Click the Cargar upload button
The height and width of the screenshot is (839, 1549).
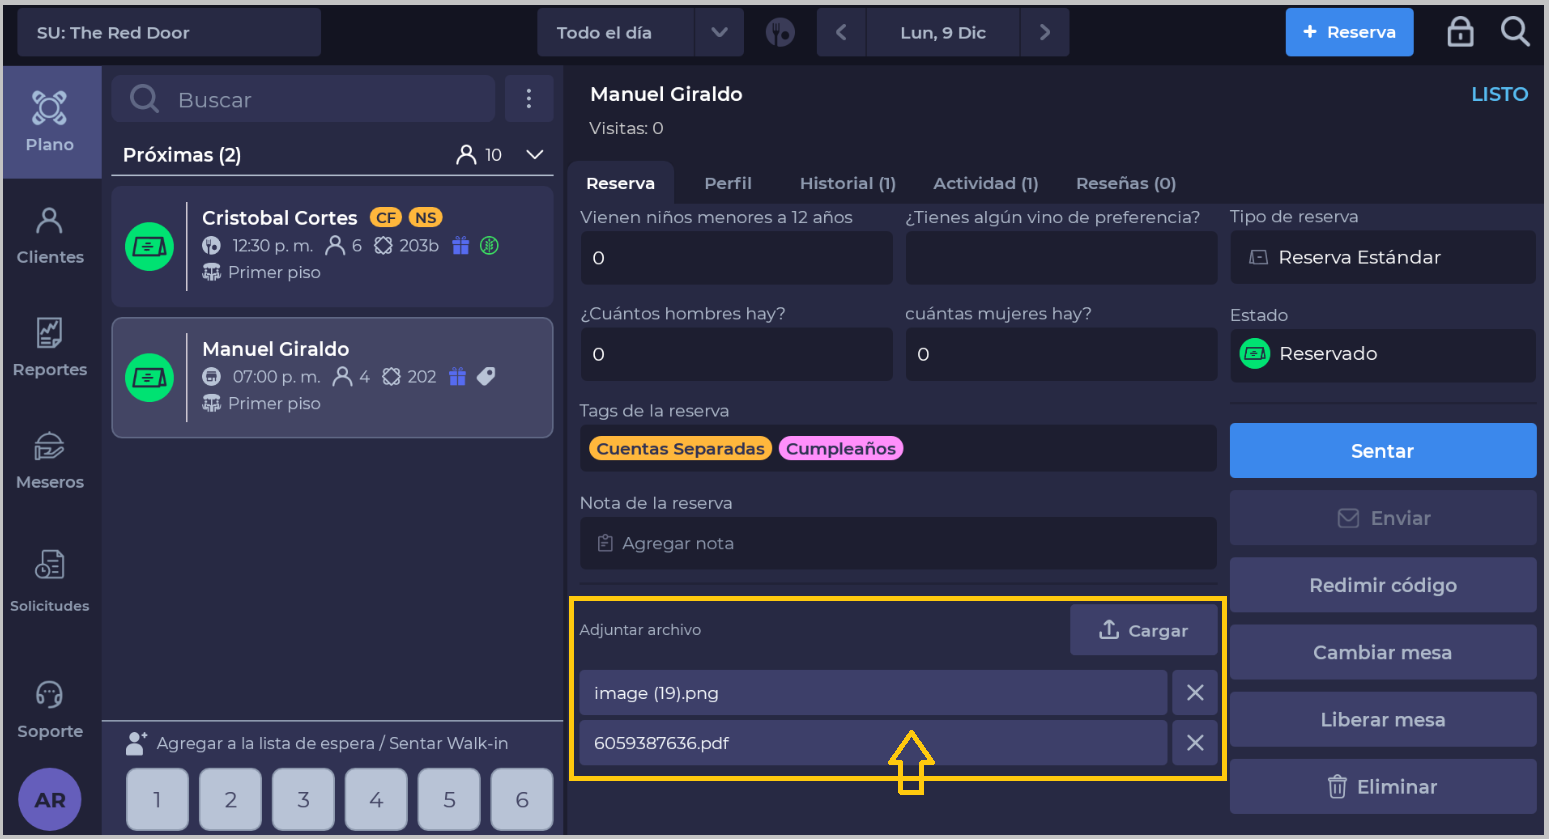click(1144, 630)
